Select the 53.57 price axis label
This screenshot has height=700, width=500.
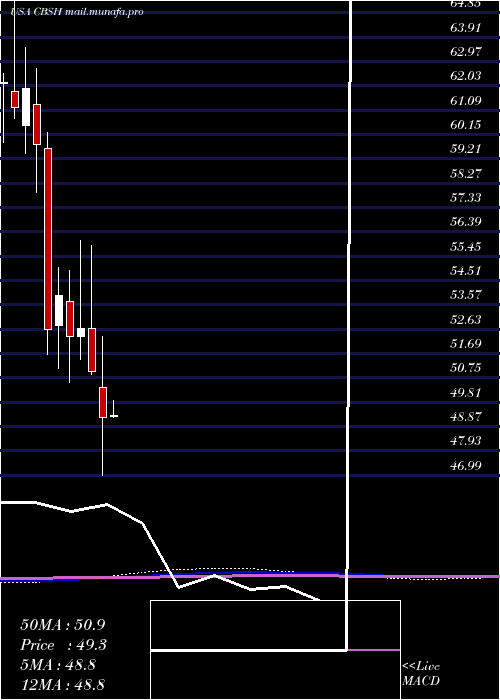(x=467, y=294)
